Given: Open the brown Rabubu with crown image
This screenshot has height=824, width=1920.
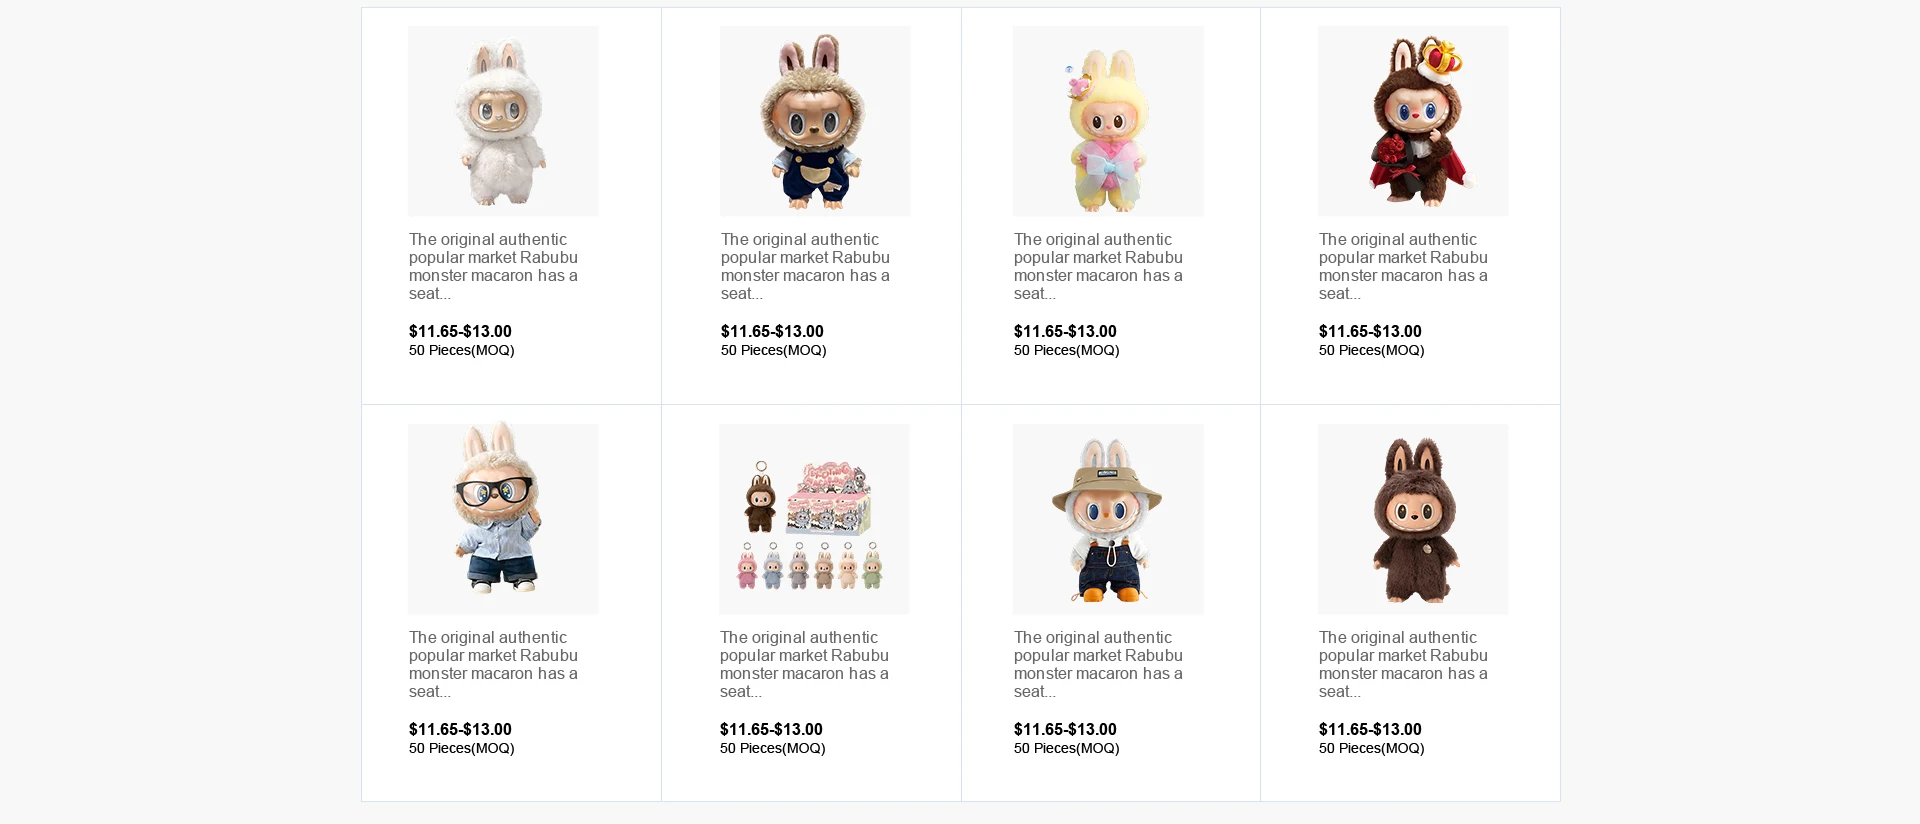Looking at the screenshot, I should pyautogui.click(x=1413, y=121).
